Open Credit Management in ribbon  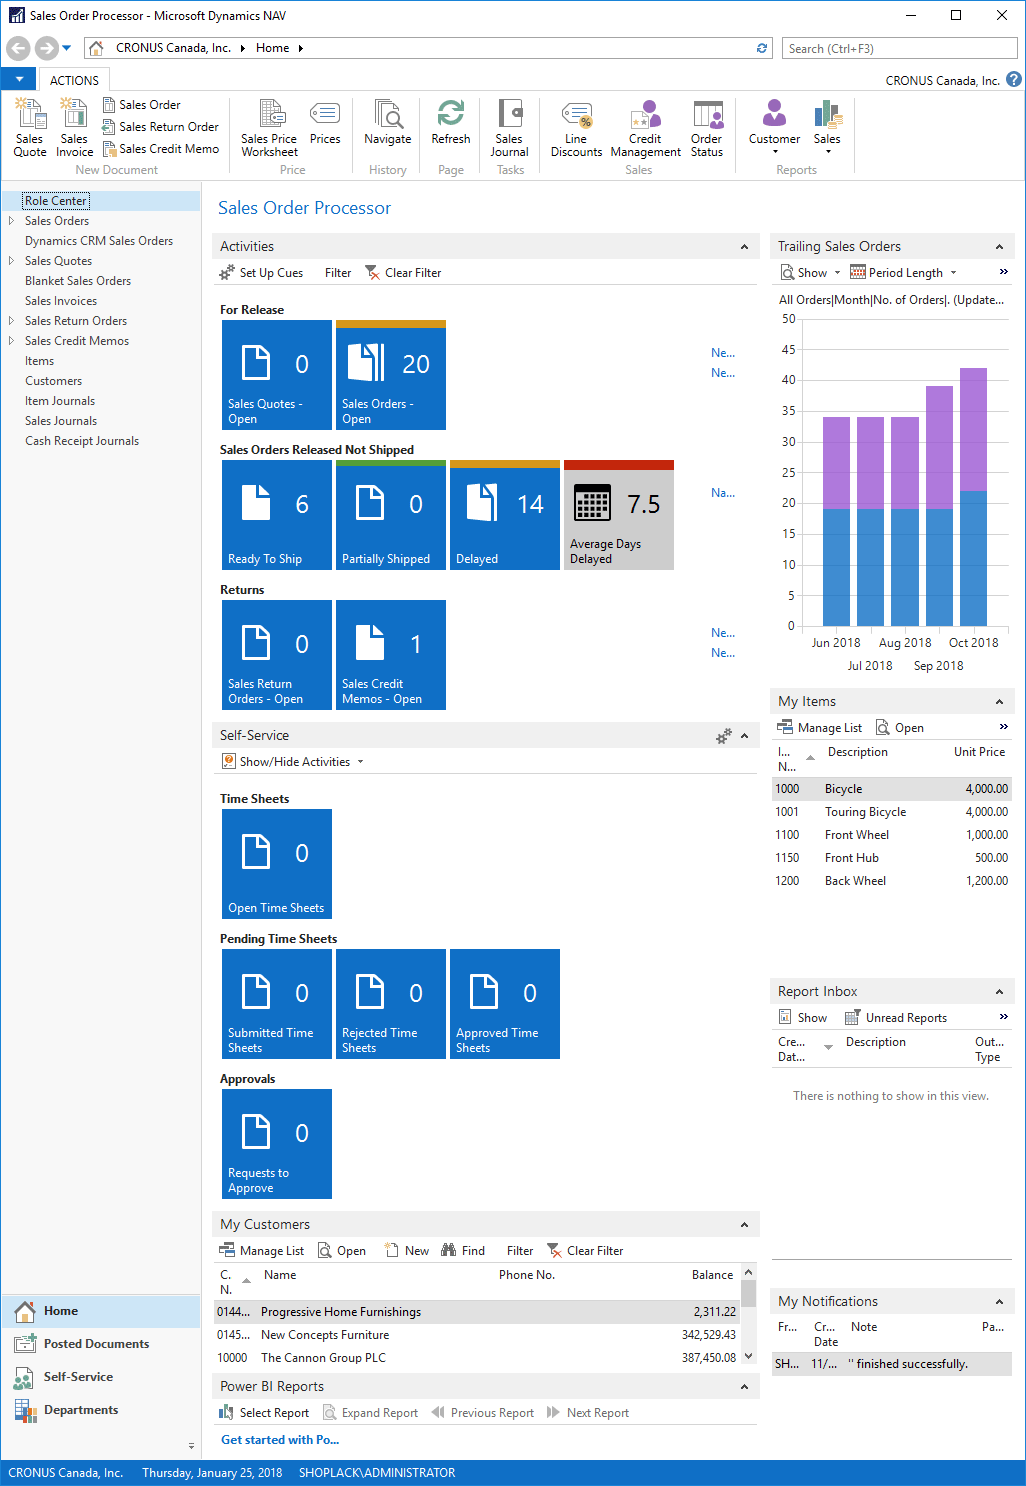[x=646, y=128]
